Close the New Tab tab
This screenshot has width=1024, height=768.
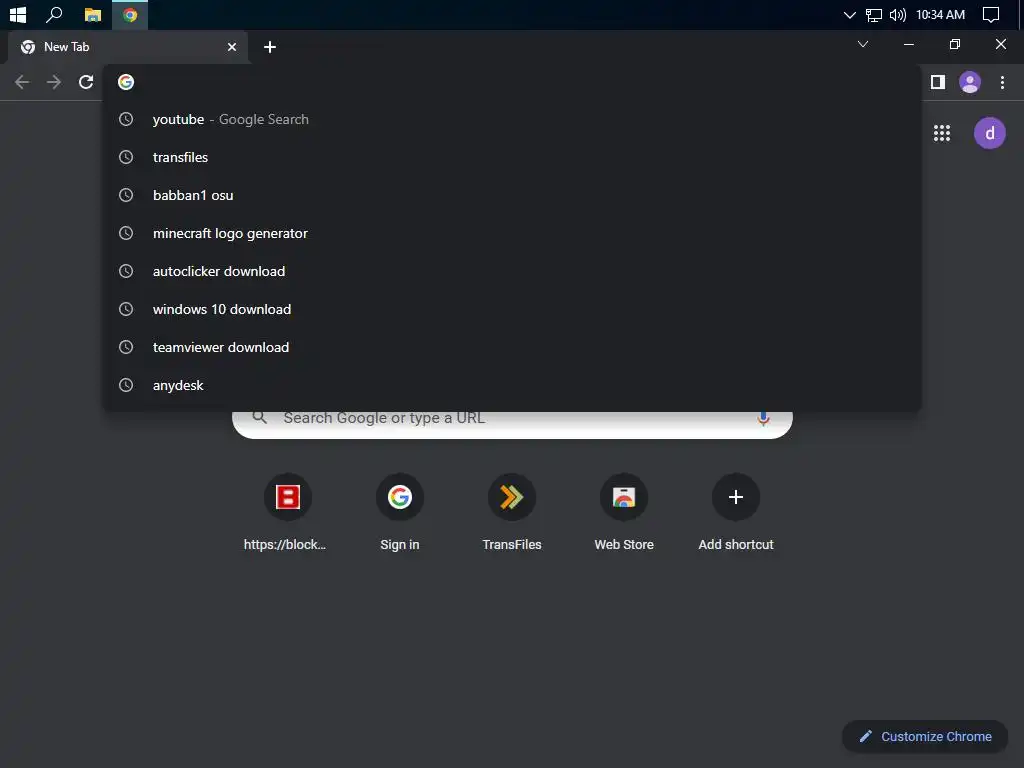(x=232, y=47)
